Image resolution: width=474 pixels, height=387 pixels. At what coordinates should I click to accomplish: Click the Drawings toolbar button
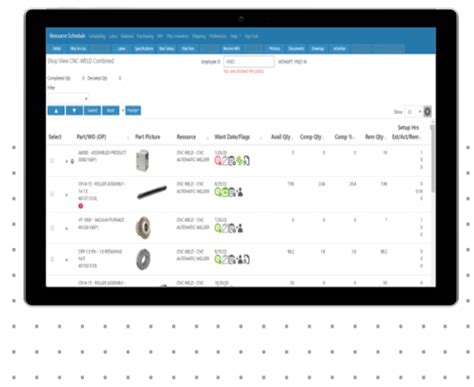pos(318,49)
